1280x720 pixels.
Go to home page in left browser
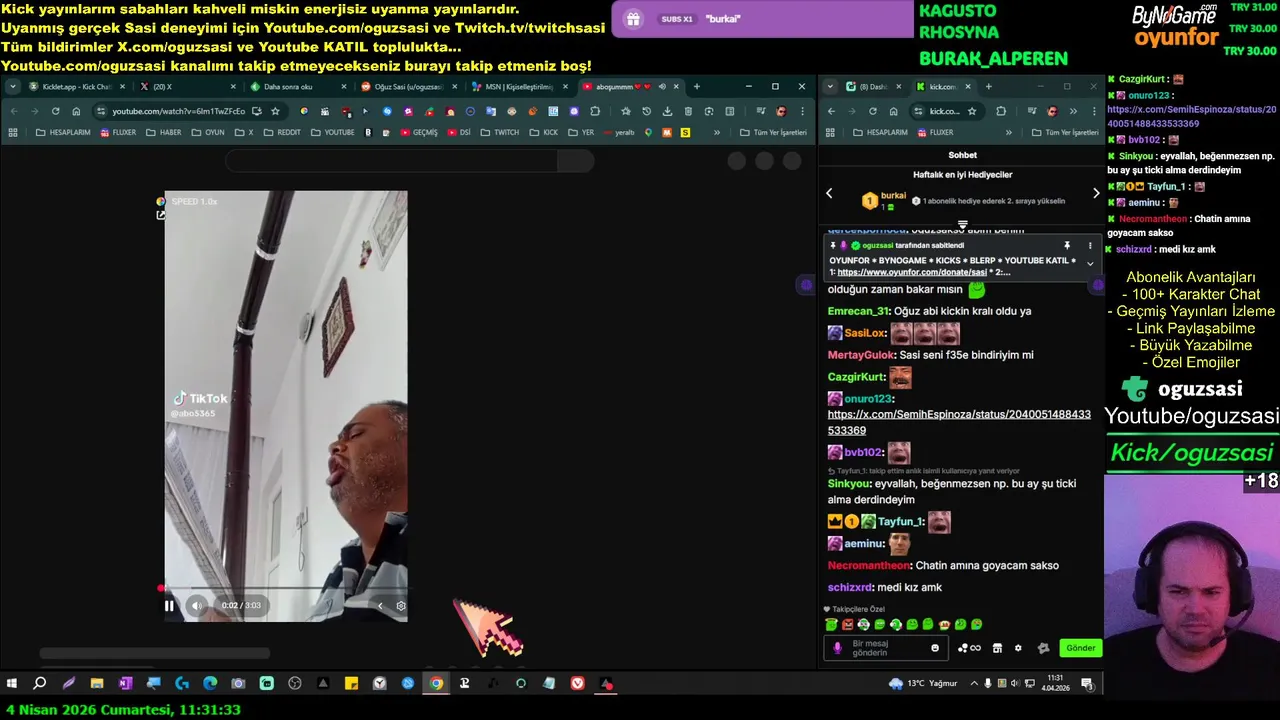click(76, 111)
